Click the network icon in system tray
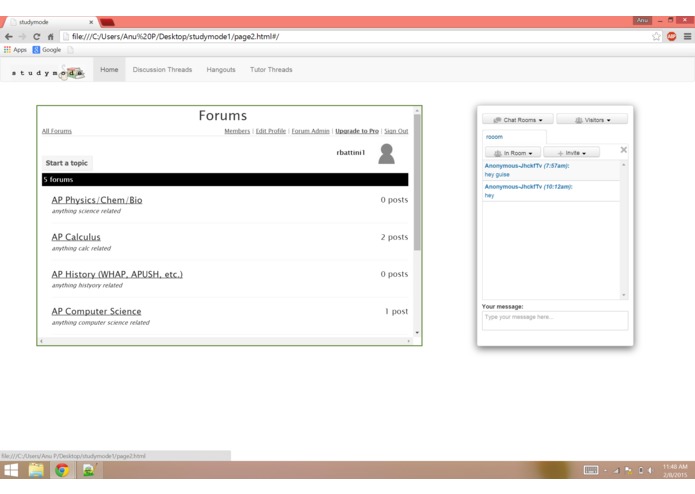The width and height of the screenshot is (695, 494). 617,470
